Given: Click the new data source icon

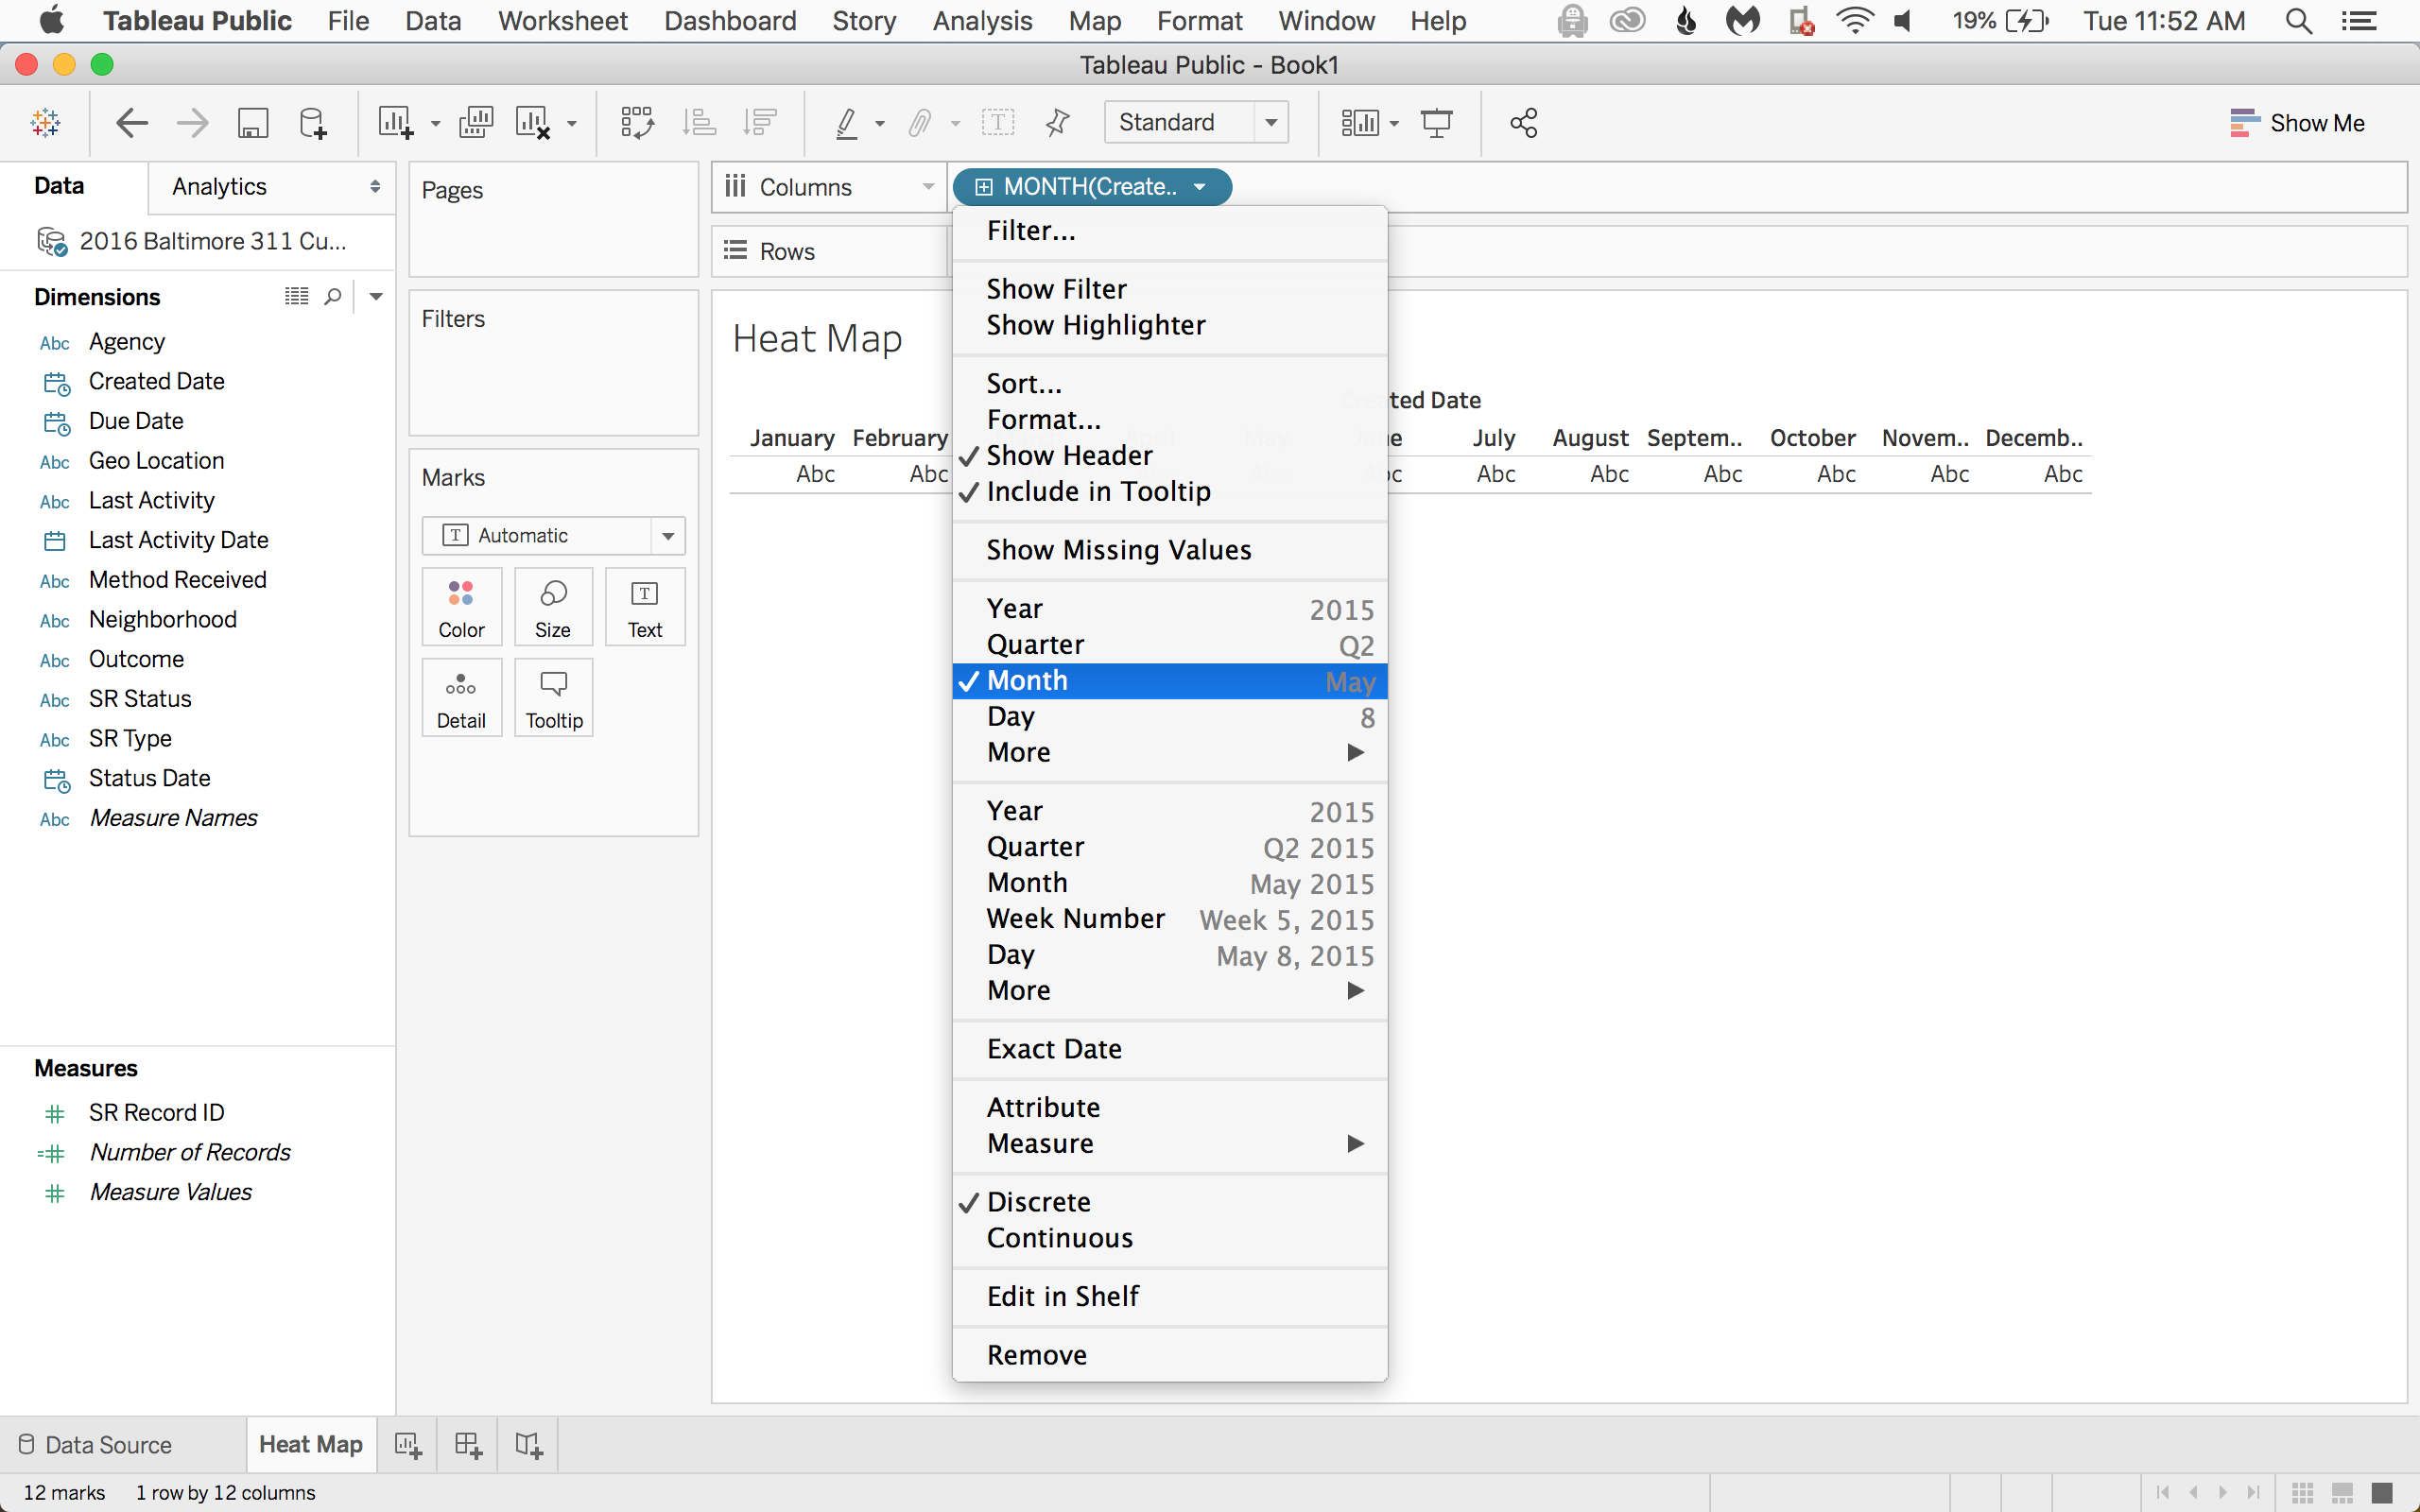Looking at the screenshot, I should [313, 123].
